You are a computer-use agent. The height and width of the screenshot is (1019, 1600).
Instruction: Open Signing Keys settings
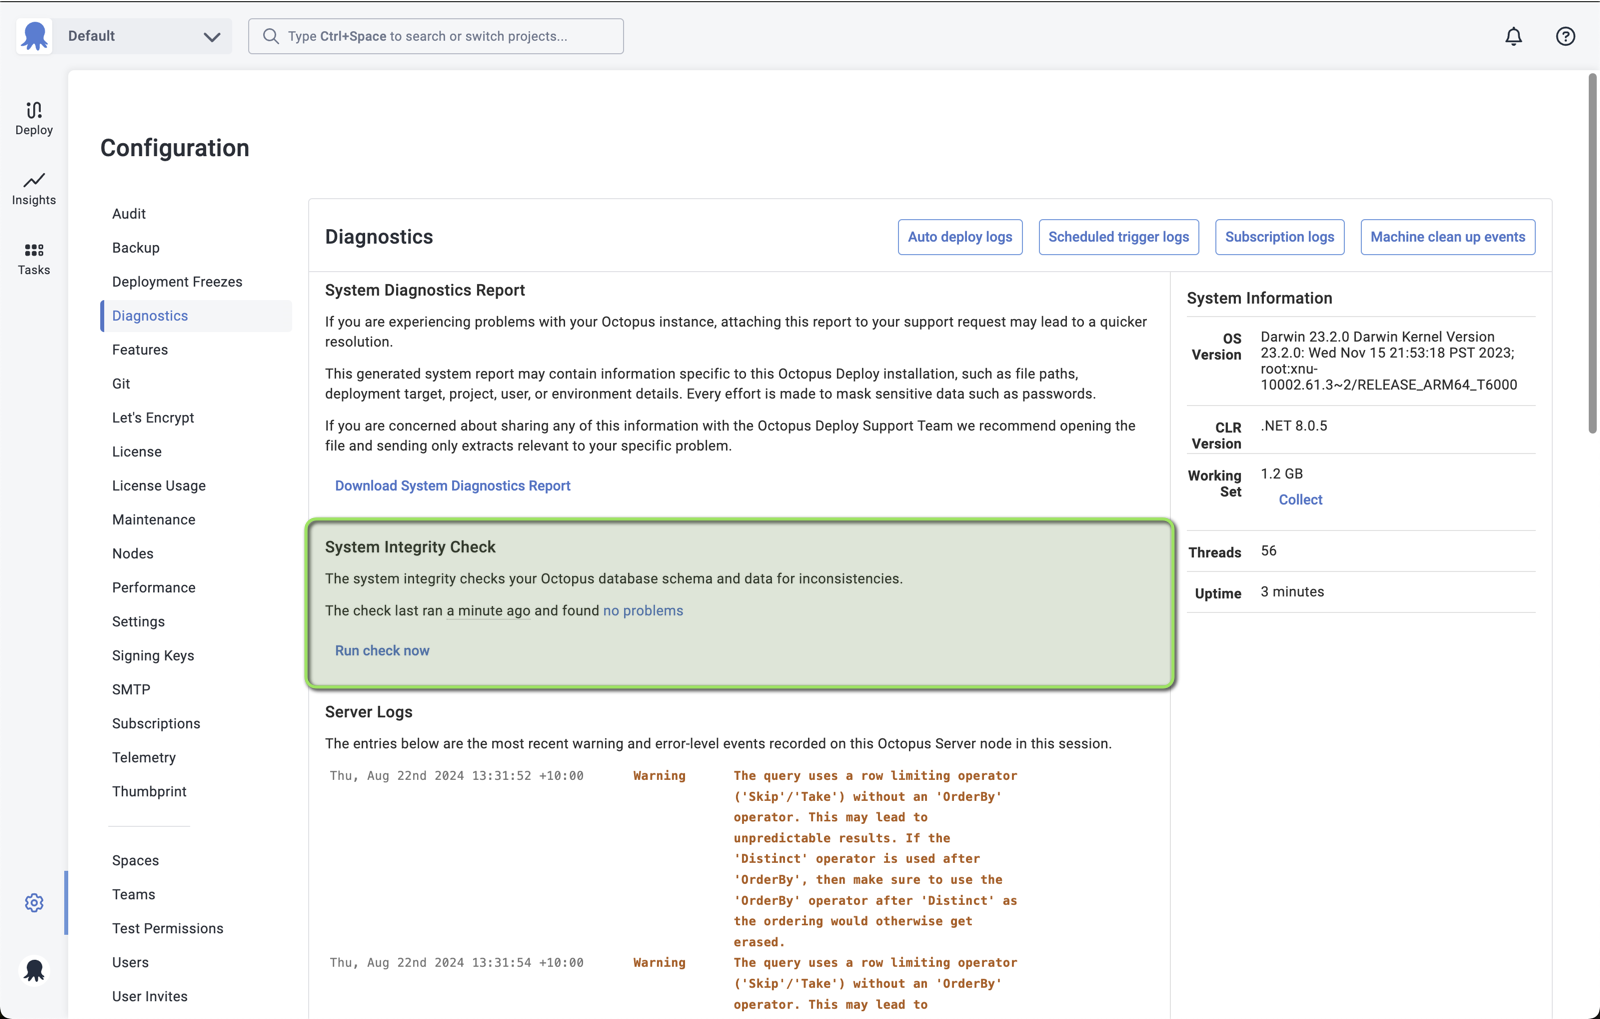(x=153, y=656)
